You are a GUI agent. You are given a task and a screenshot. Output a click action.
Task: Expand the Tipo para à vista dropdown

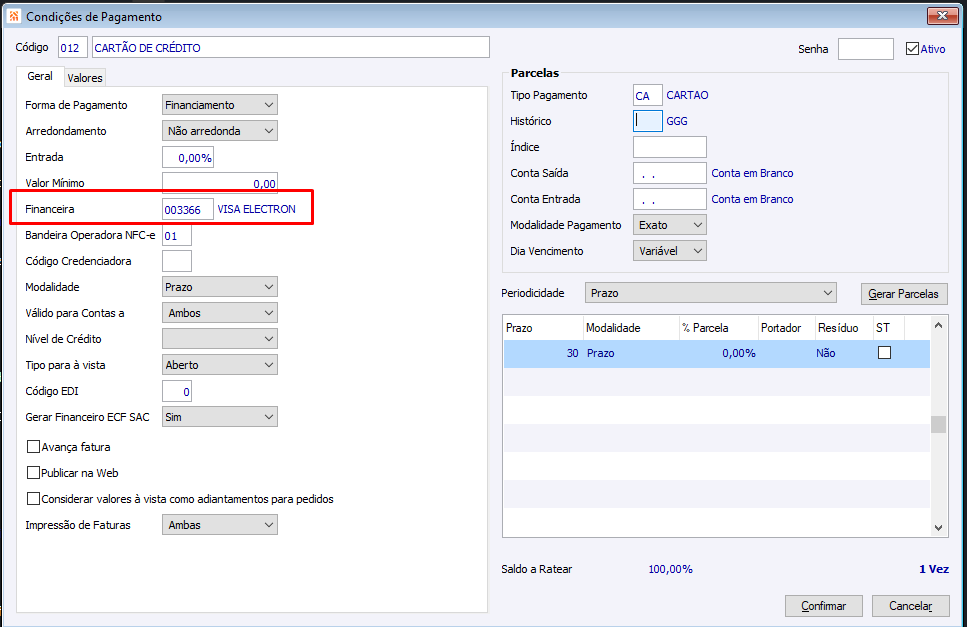tap(220, 364)
